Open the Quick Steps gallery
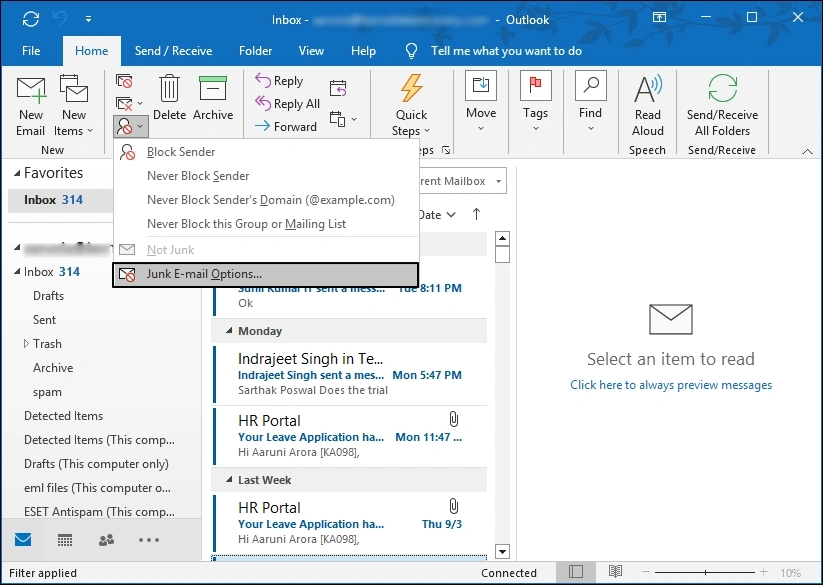This screenshot has height=585, width=823. click(412, 107)
